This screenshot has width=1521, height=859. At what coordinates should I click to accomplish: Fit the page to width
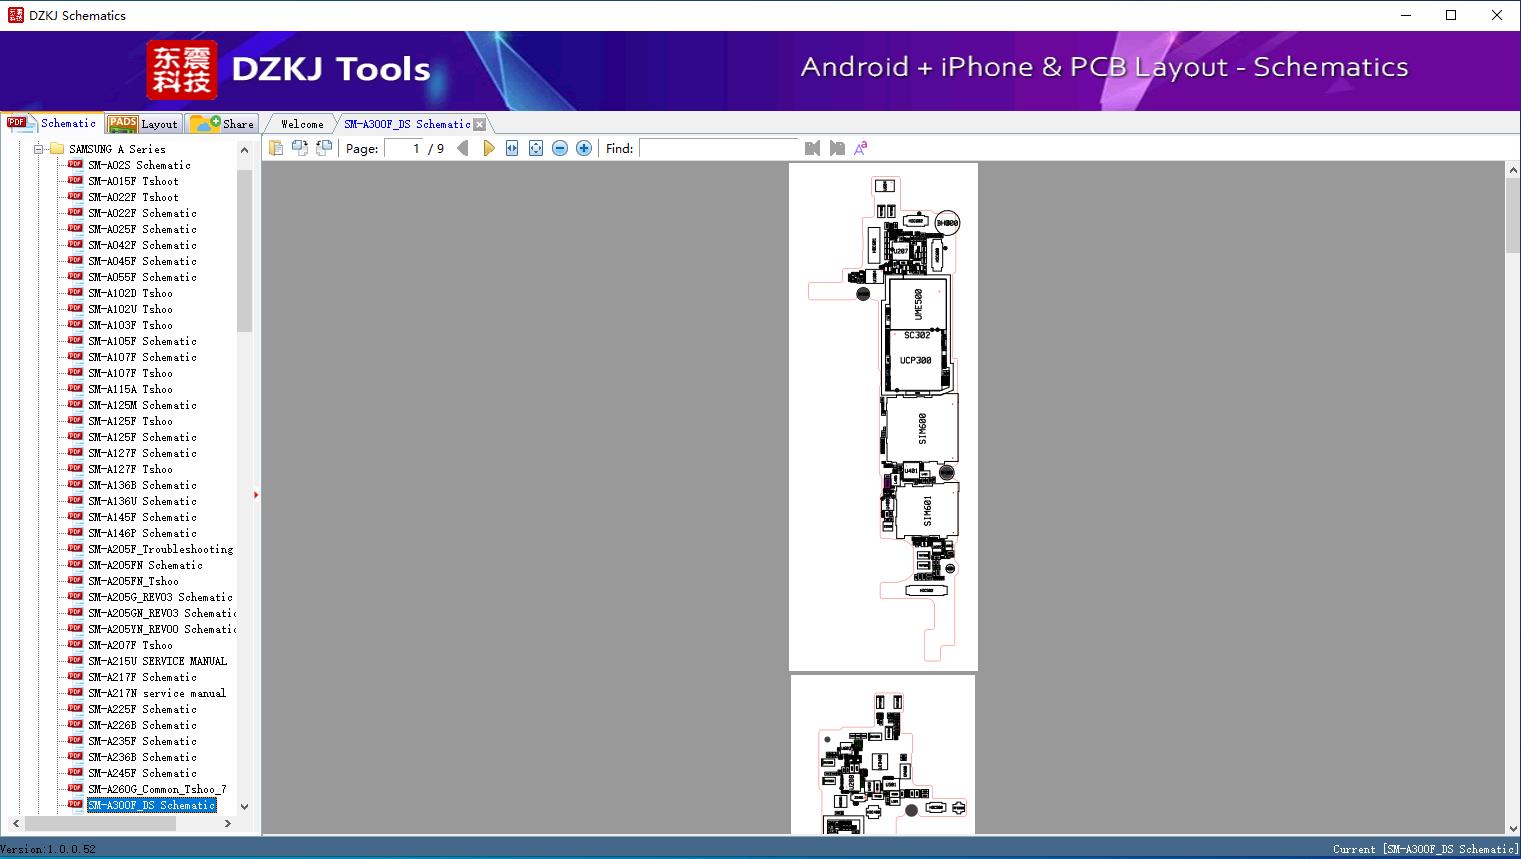pyautogui.click(x=512, y=148)
